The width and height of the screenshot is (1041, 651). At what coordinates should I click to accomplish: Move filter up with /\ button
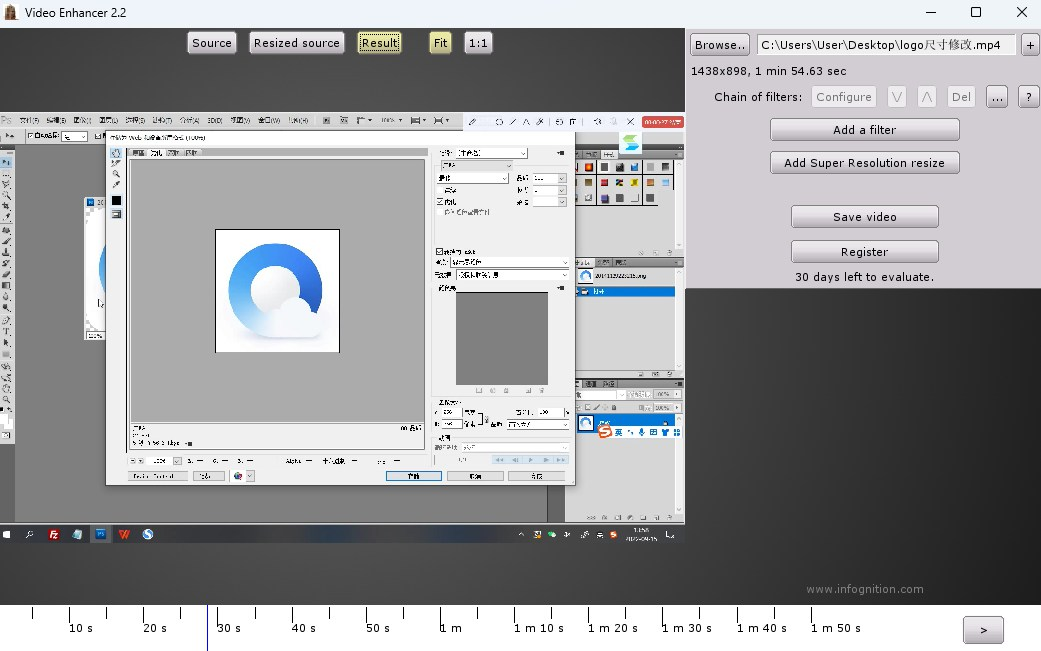[x=927, y=97]
